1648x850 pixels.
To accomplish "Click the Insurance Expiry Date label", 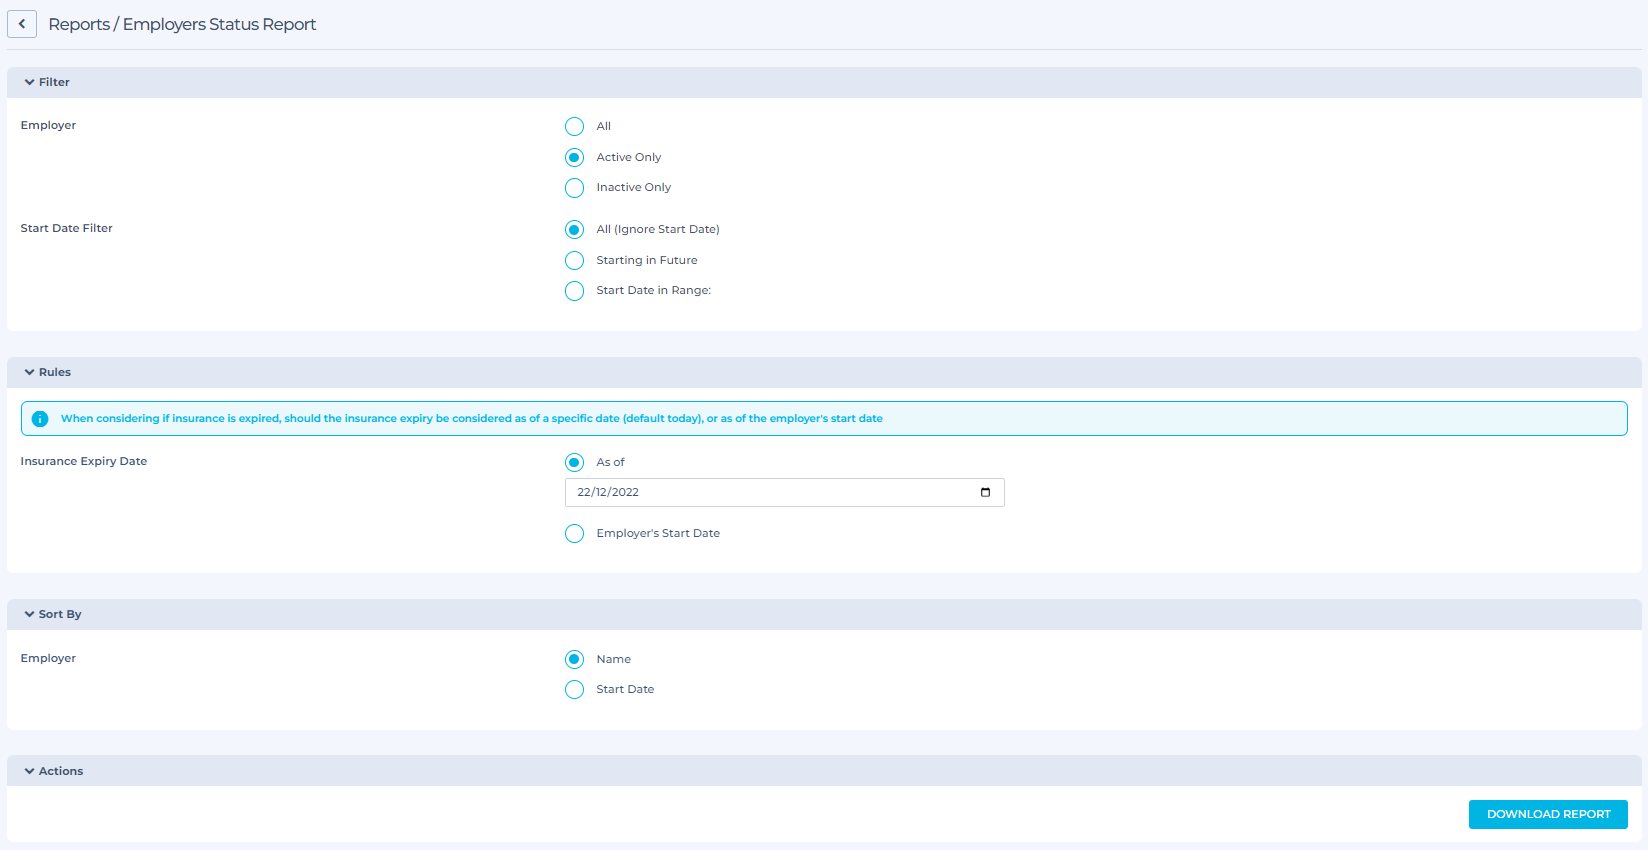I will click(x=84, y=461).
